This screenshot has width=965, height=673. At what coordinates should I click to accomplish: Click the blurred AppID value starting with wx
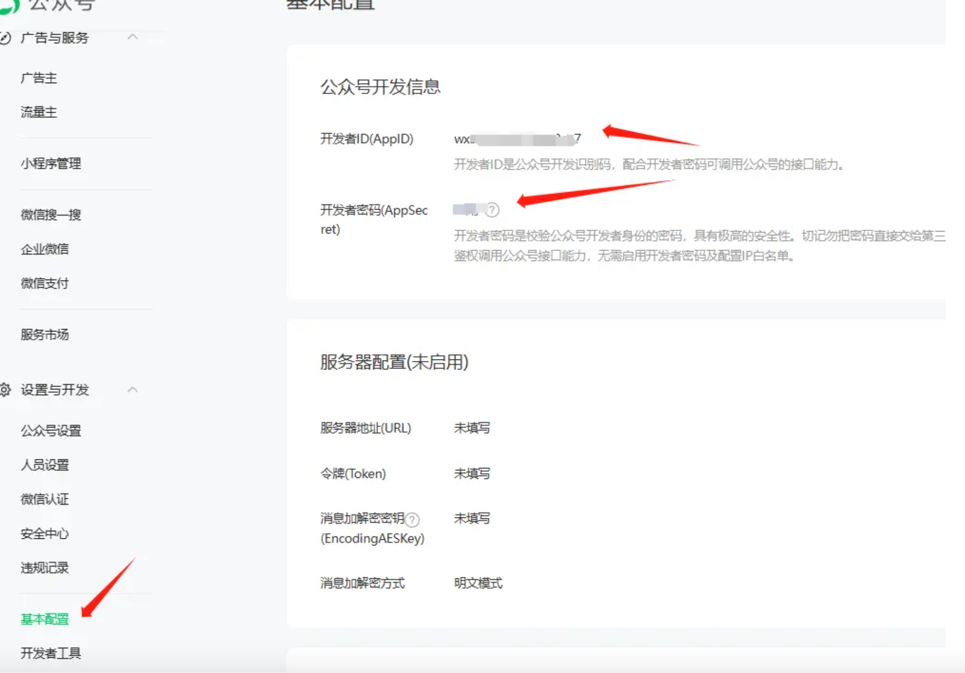517,139
